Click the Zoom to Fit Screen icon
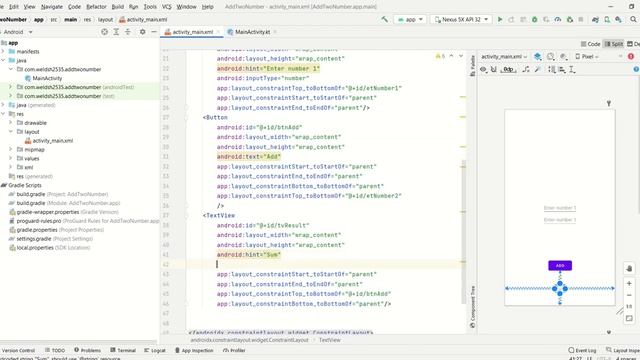Viewport: 640px width, 360px height. point(629,318)
